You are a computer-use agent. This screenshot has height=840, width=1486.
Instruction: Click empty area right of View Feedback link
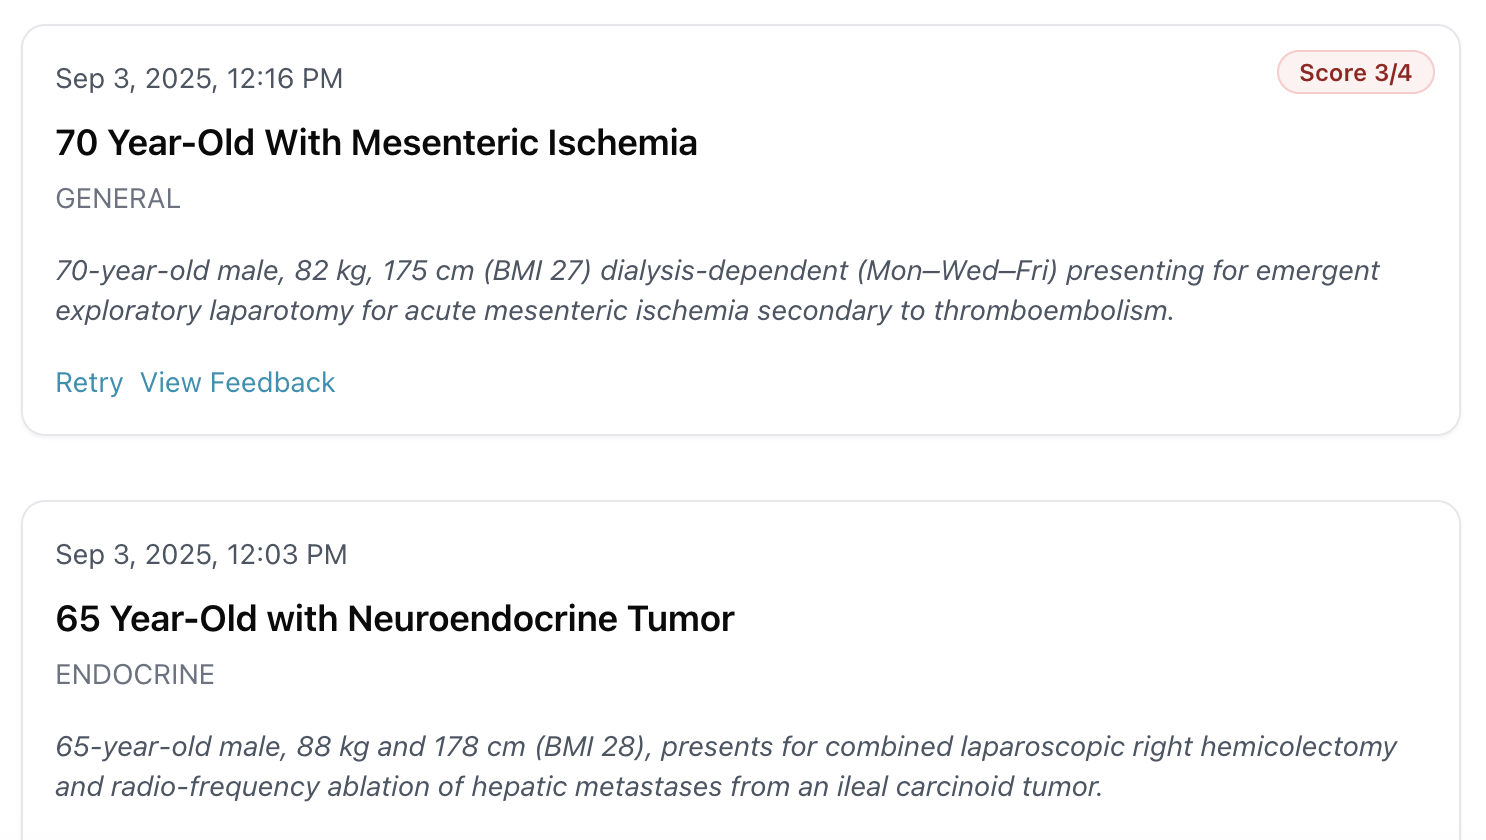point(800,383)
